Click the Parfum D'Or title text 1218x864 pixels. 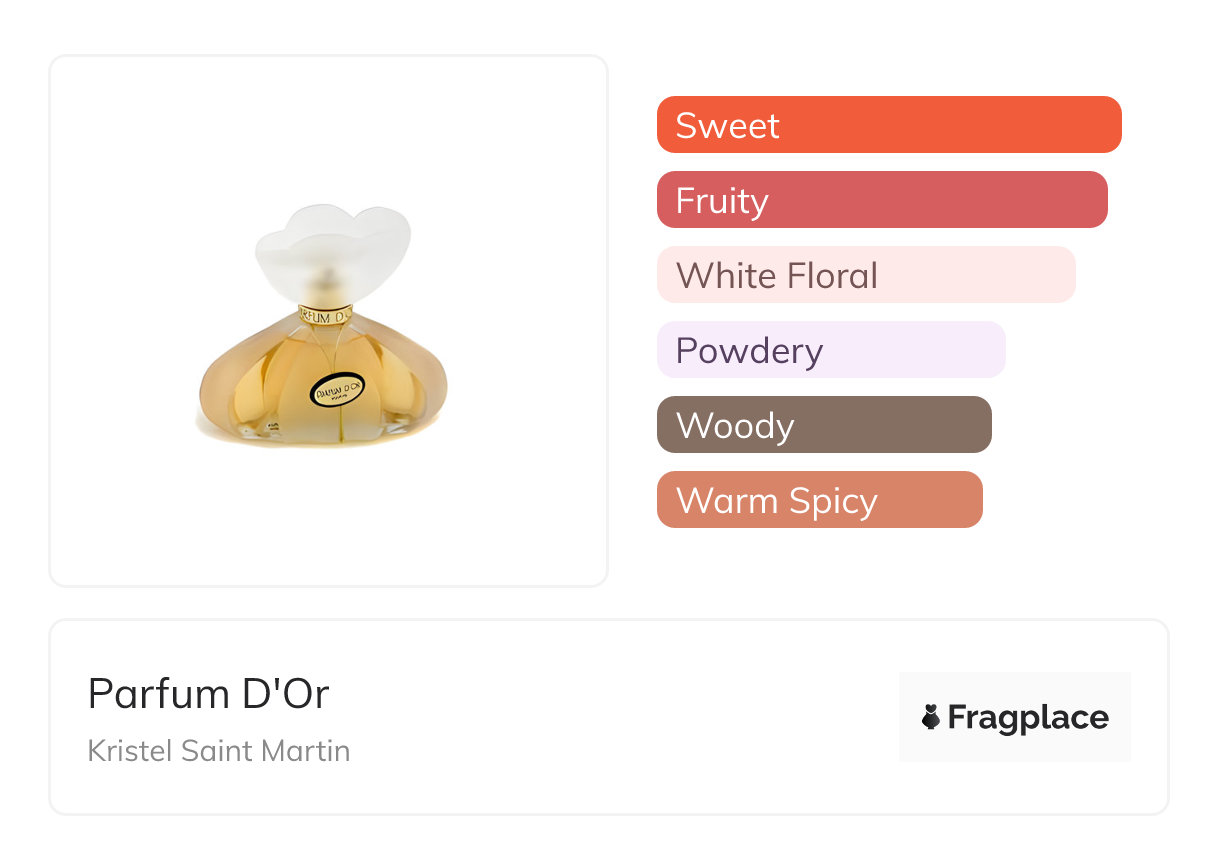coord(208,693)
